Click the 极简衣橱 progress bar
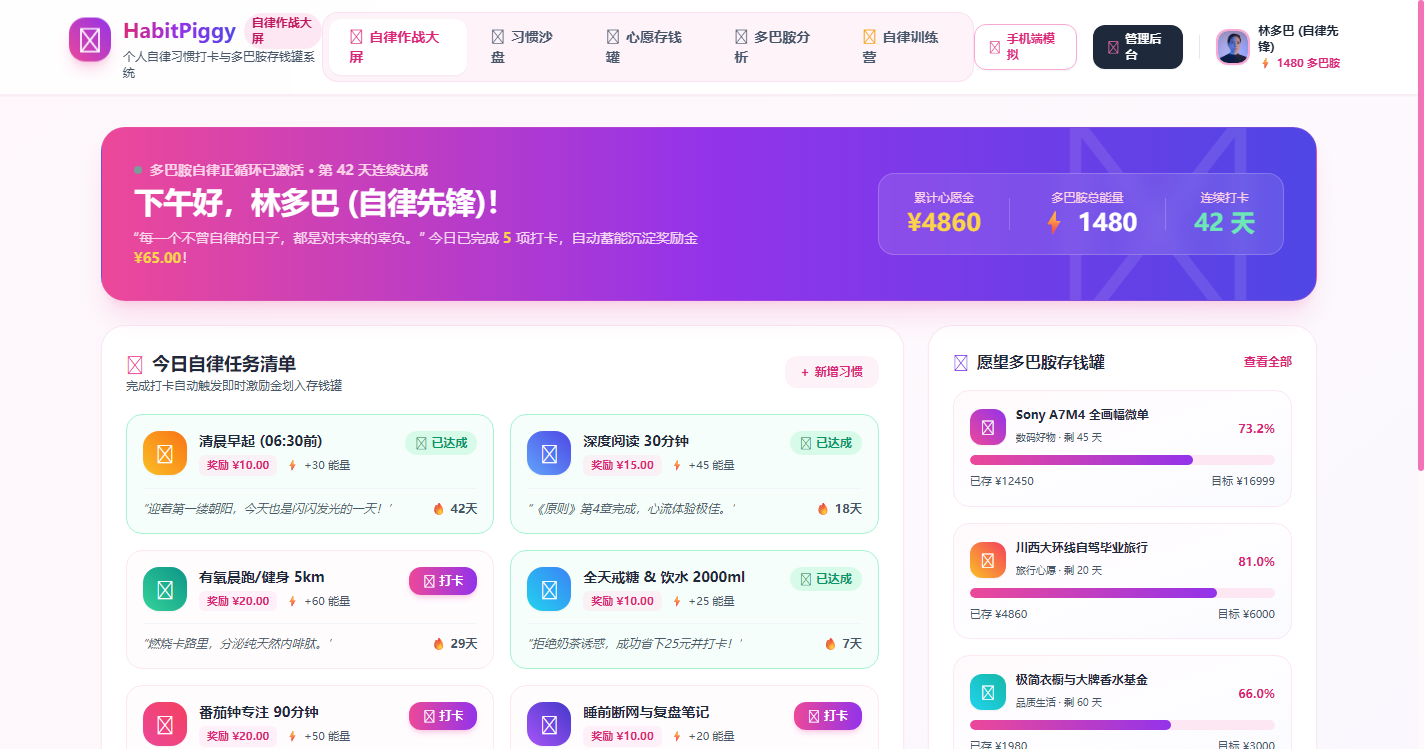 (1122, 725)
